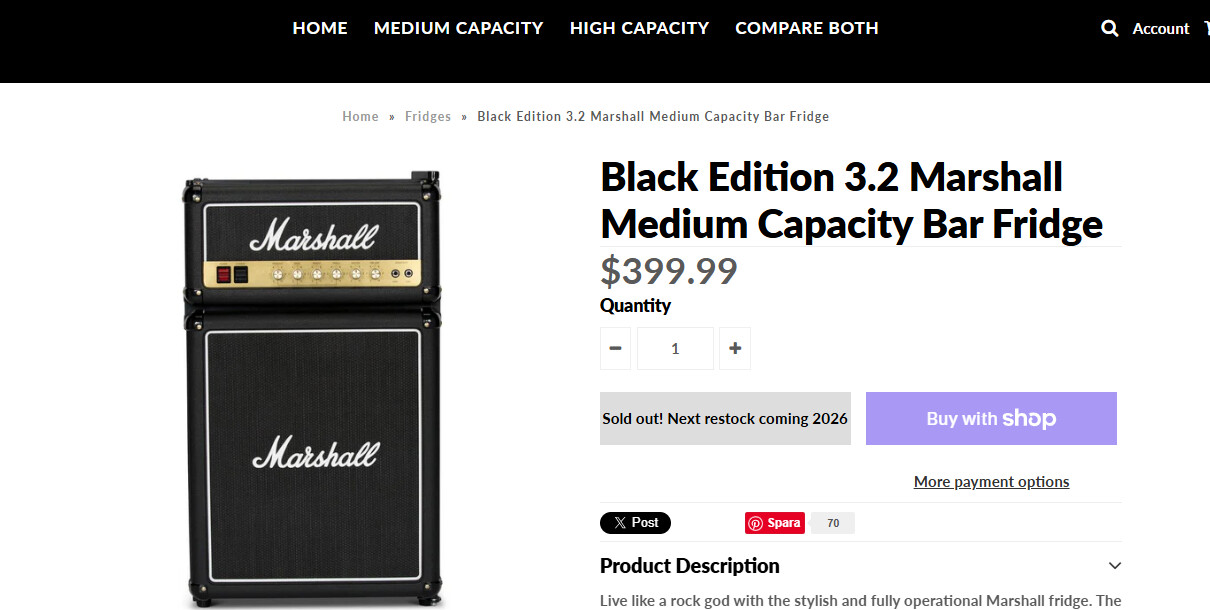Open COMPARE BOTH menu item
The height and width of the screenshot is (610, 1210).
click(807, 28)
